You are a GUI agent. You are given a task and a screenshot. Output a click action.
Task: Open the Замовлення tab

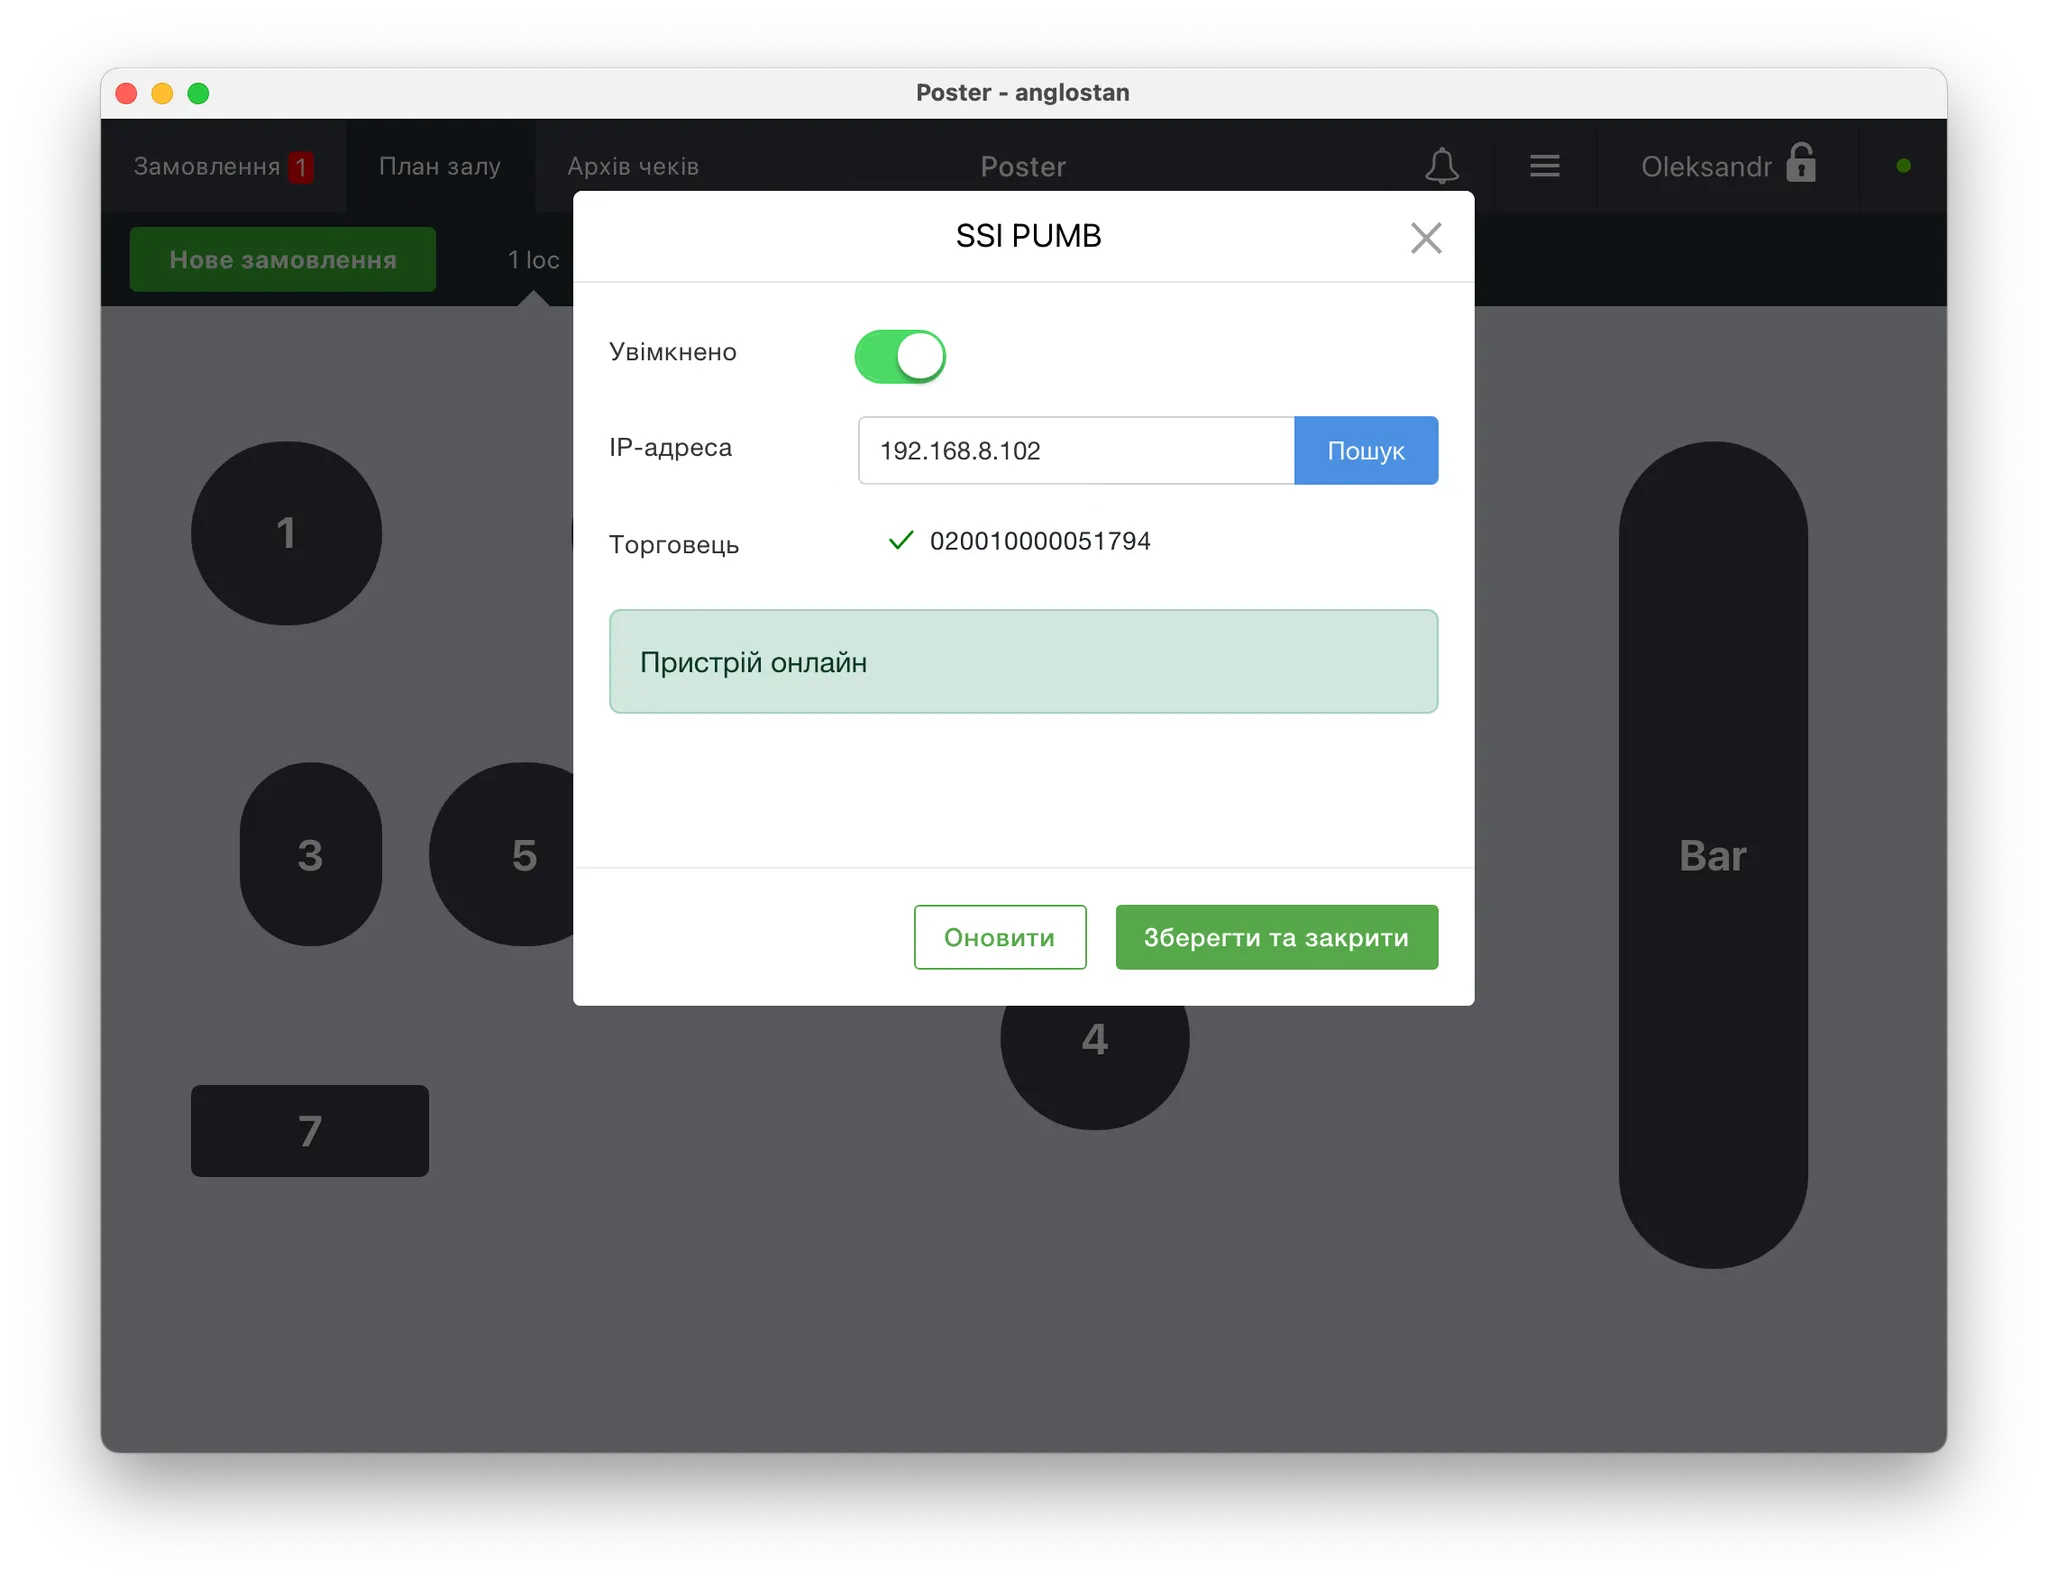[207, 166]
